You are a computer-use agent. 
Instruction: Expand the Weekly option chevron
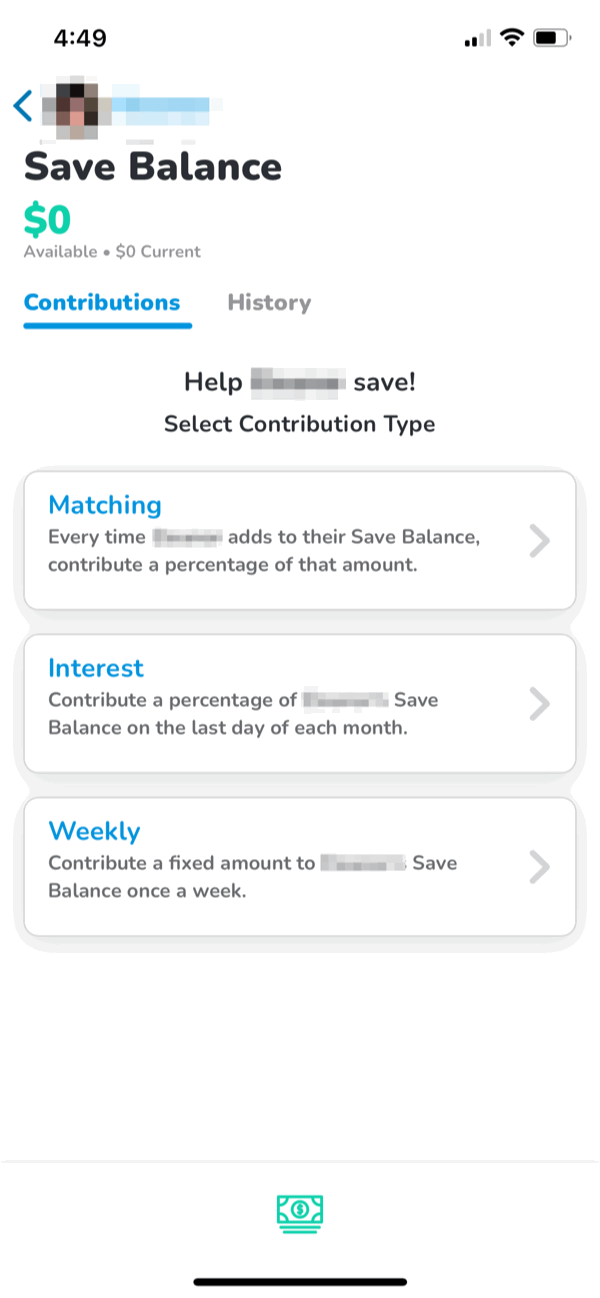[x=540, y=867]
